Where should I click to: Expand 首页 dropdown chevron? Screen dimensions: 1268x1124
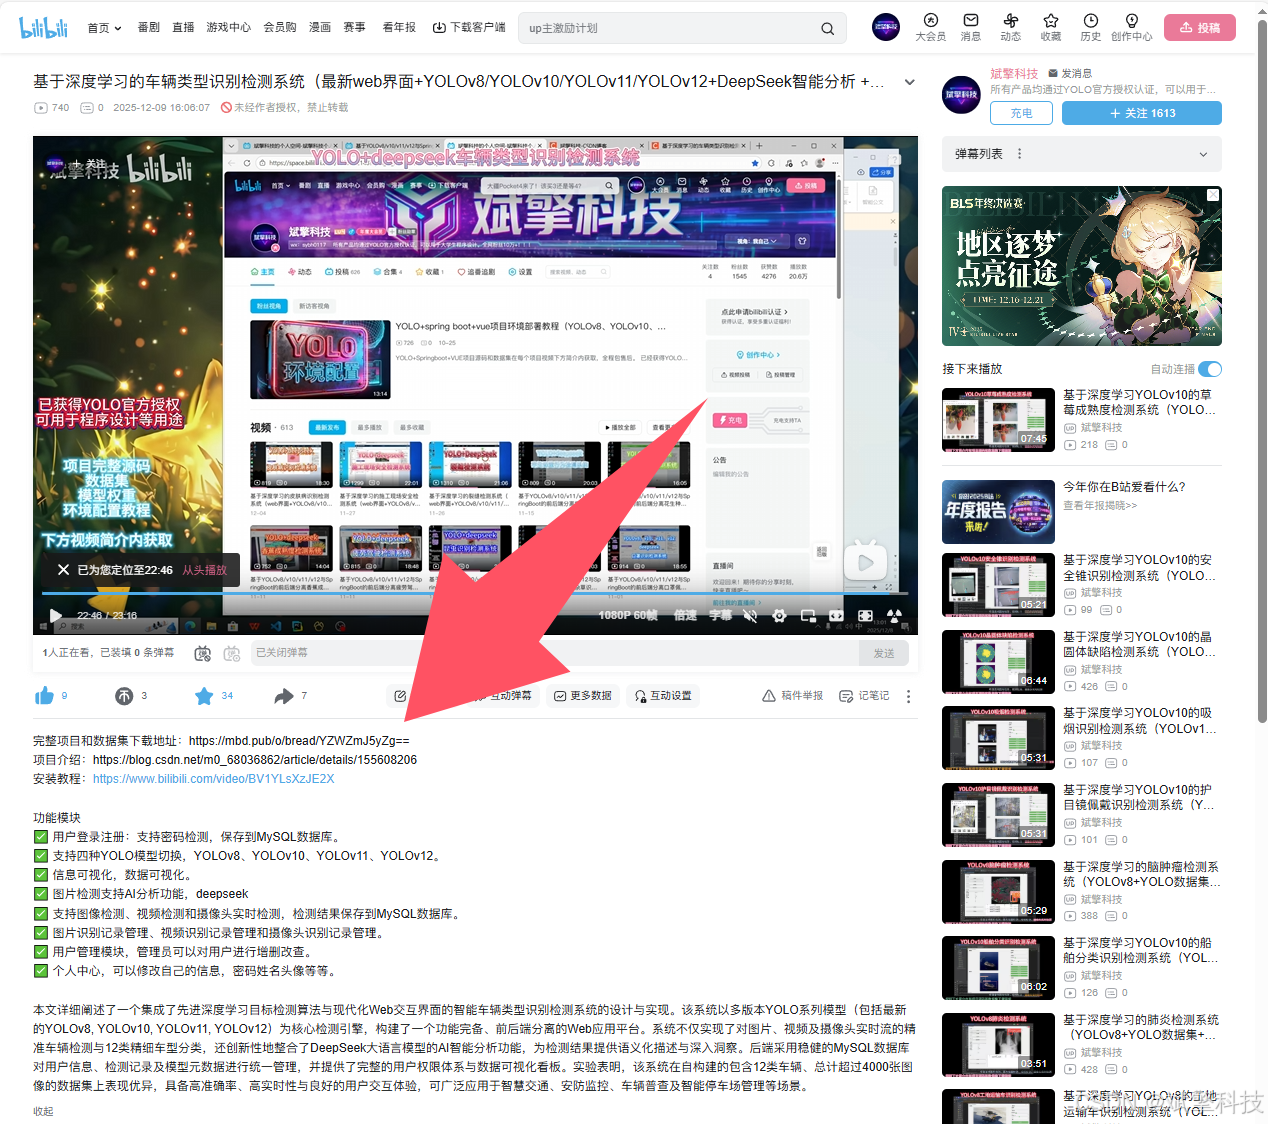click(118, 28)
